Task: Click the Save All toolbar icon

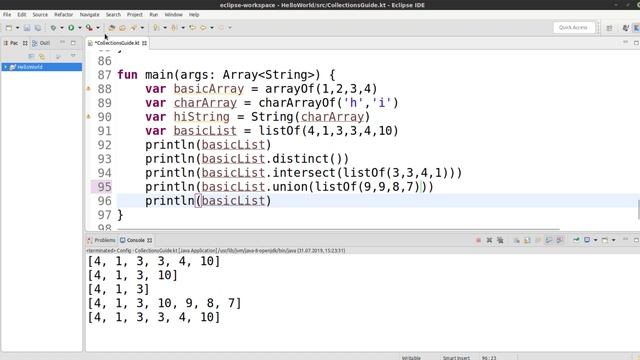Action: point(38,28)
